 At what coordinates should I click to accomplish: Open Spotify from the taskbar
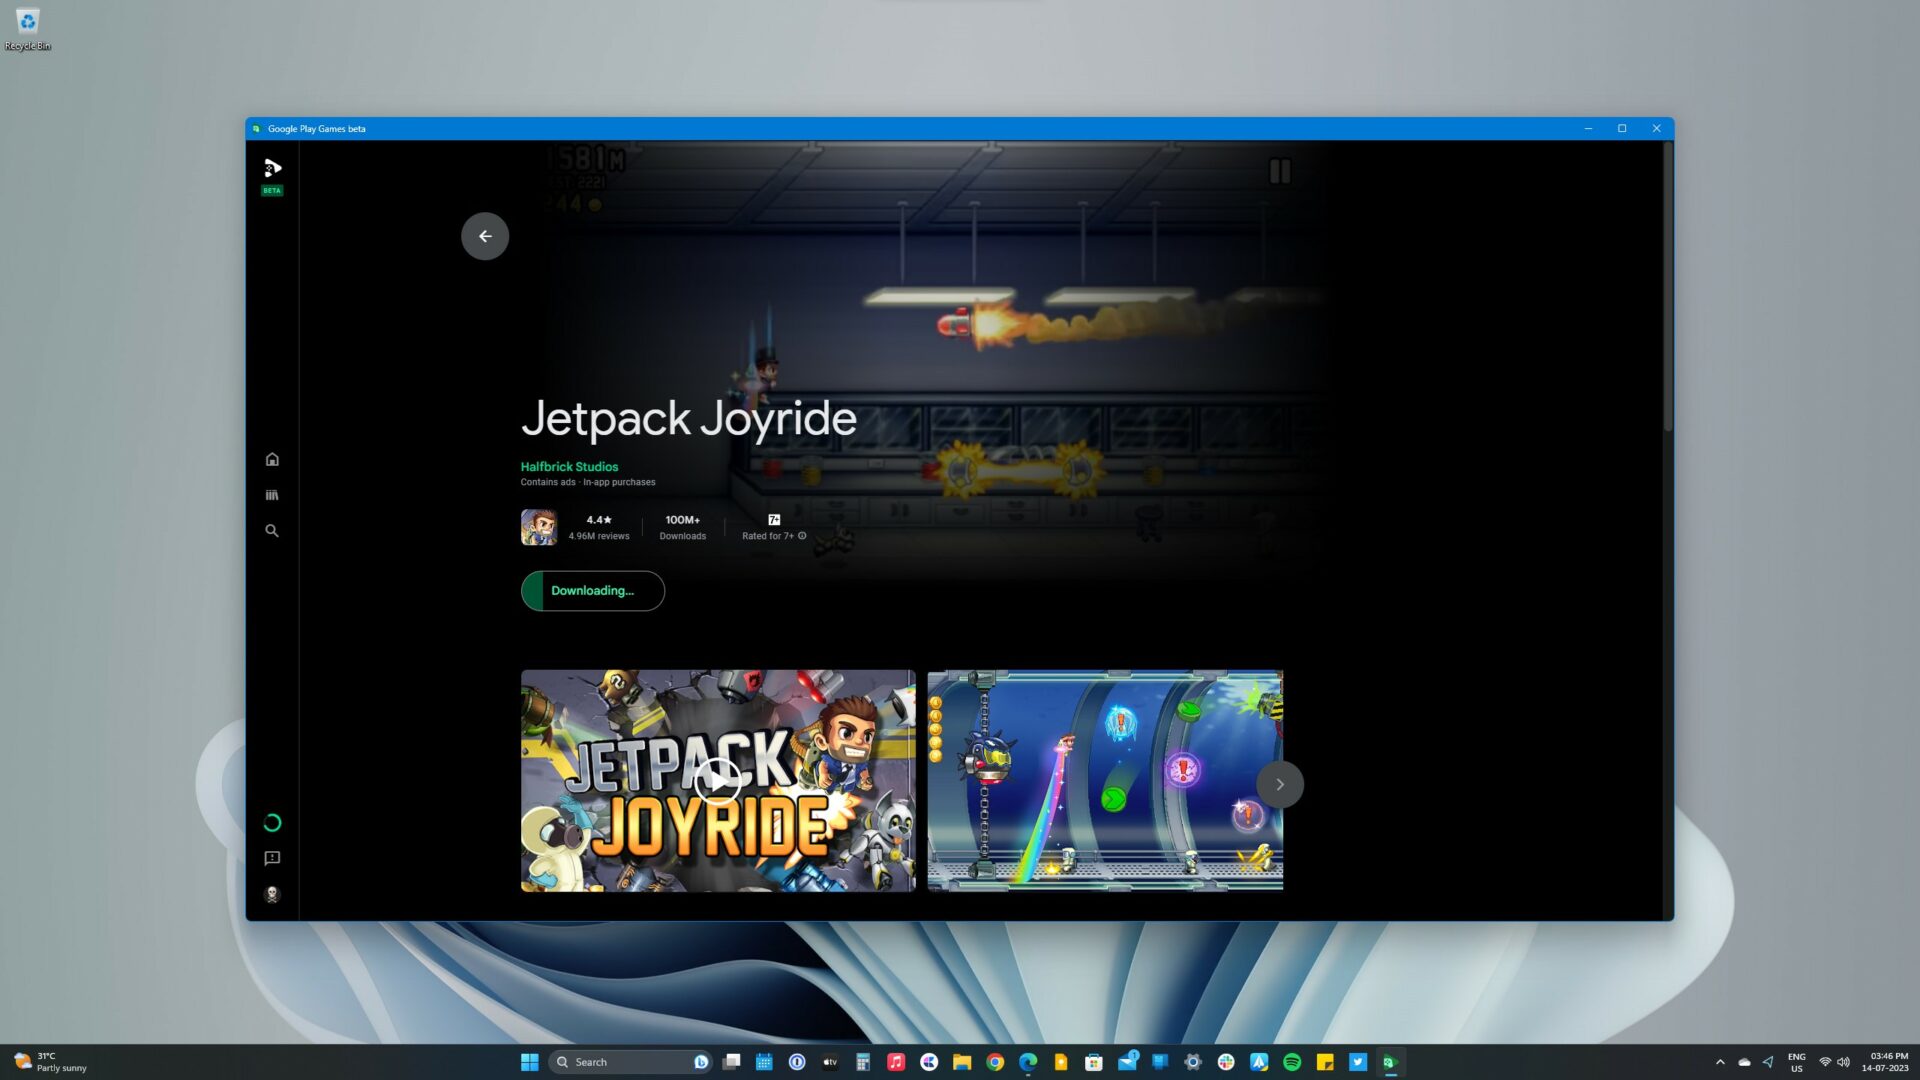tap(1292, 1062)
